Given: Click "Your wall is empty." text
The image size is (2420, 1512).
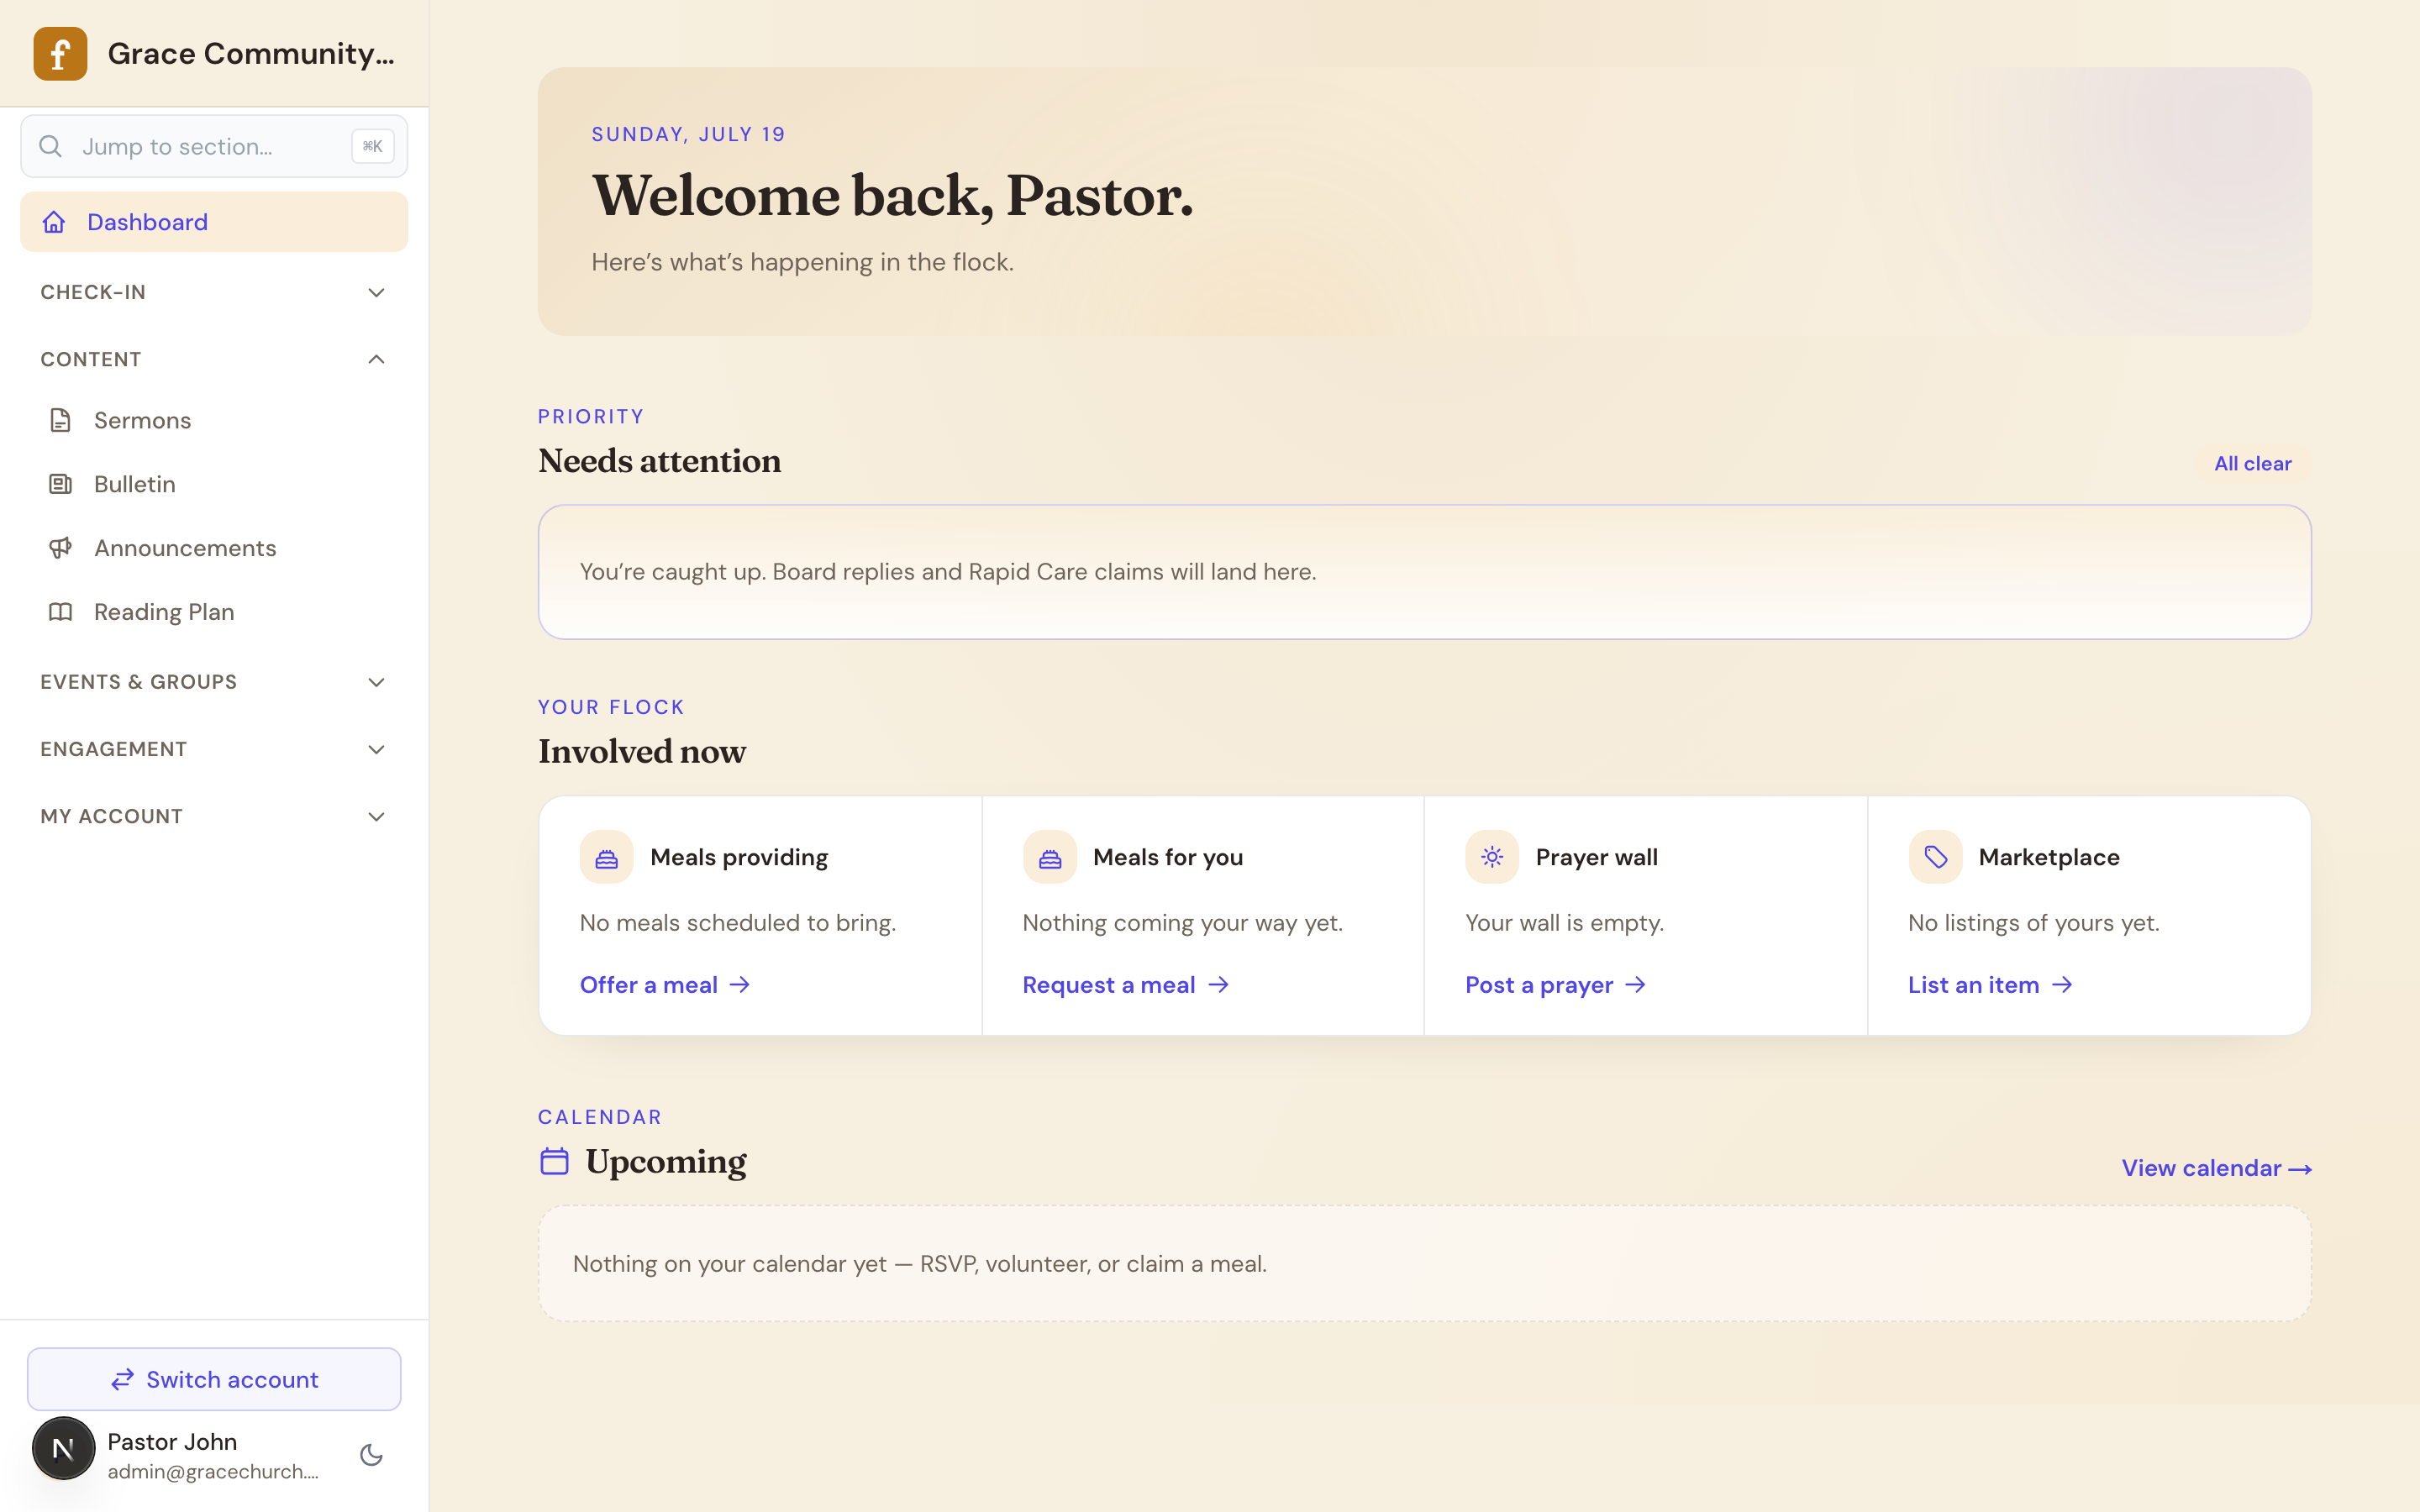Looking at the screenshot, I should pyautogui.click(x=1565, y=923).
